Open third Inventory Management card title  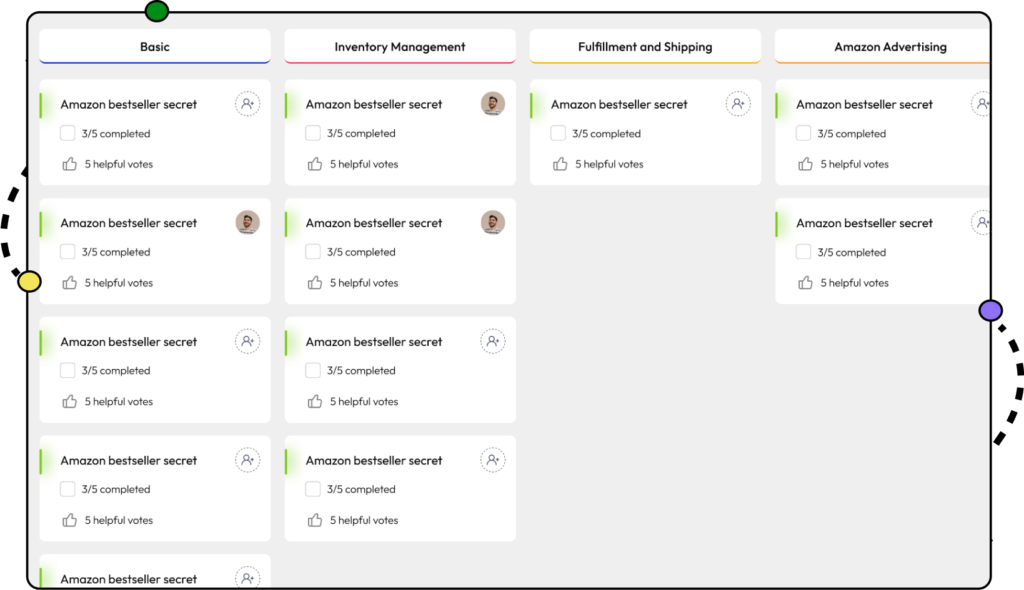click(x=374, y=342)
